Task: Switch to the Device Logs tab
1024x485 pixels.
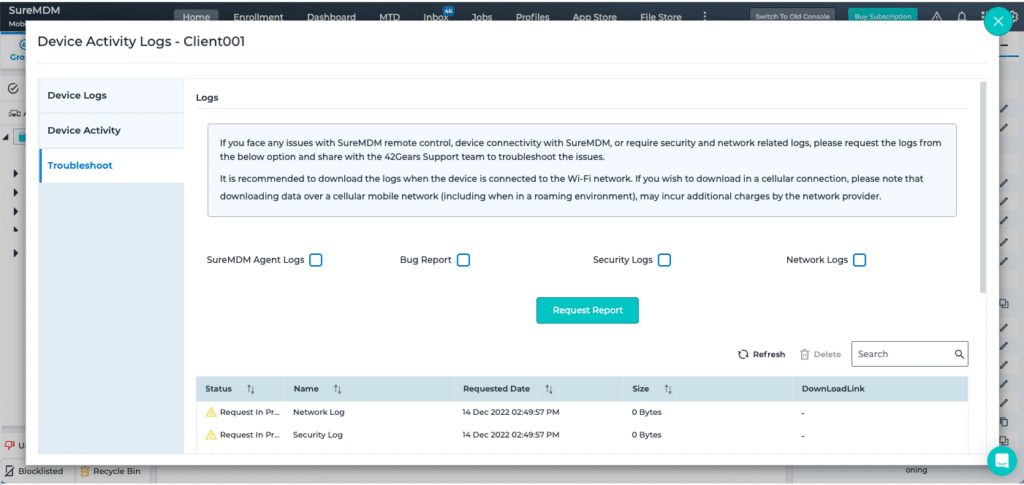Action: pyautogui.click(x=112, y=95)
